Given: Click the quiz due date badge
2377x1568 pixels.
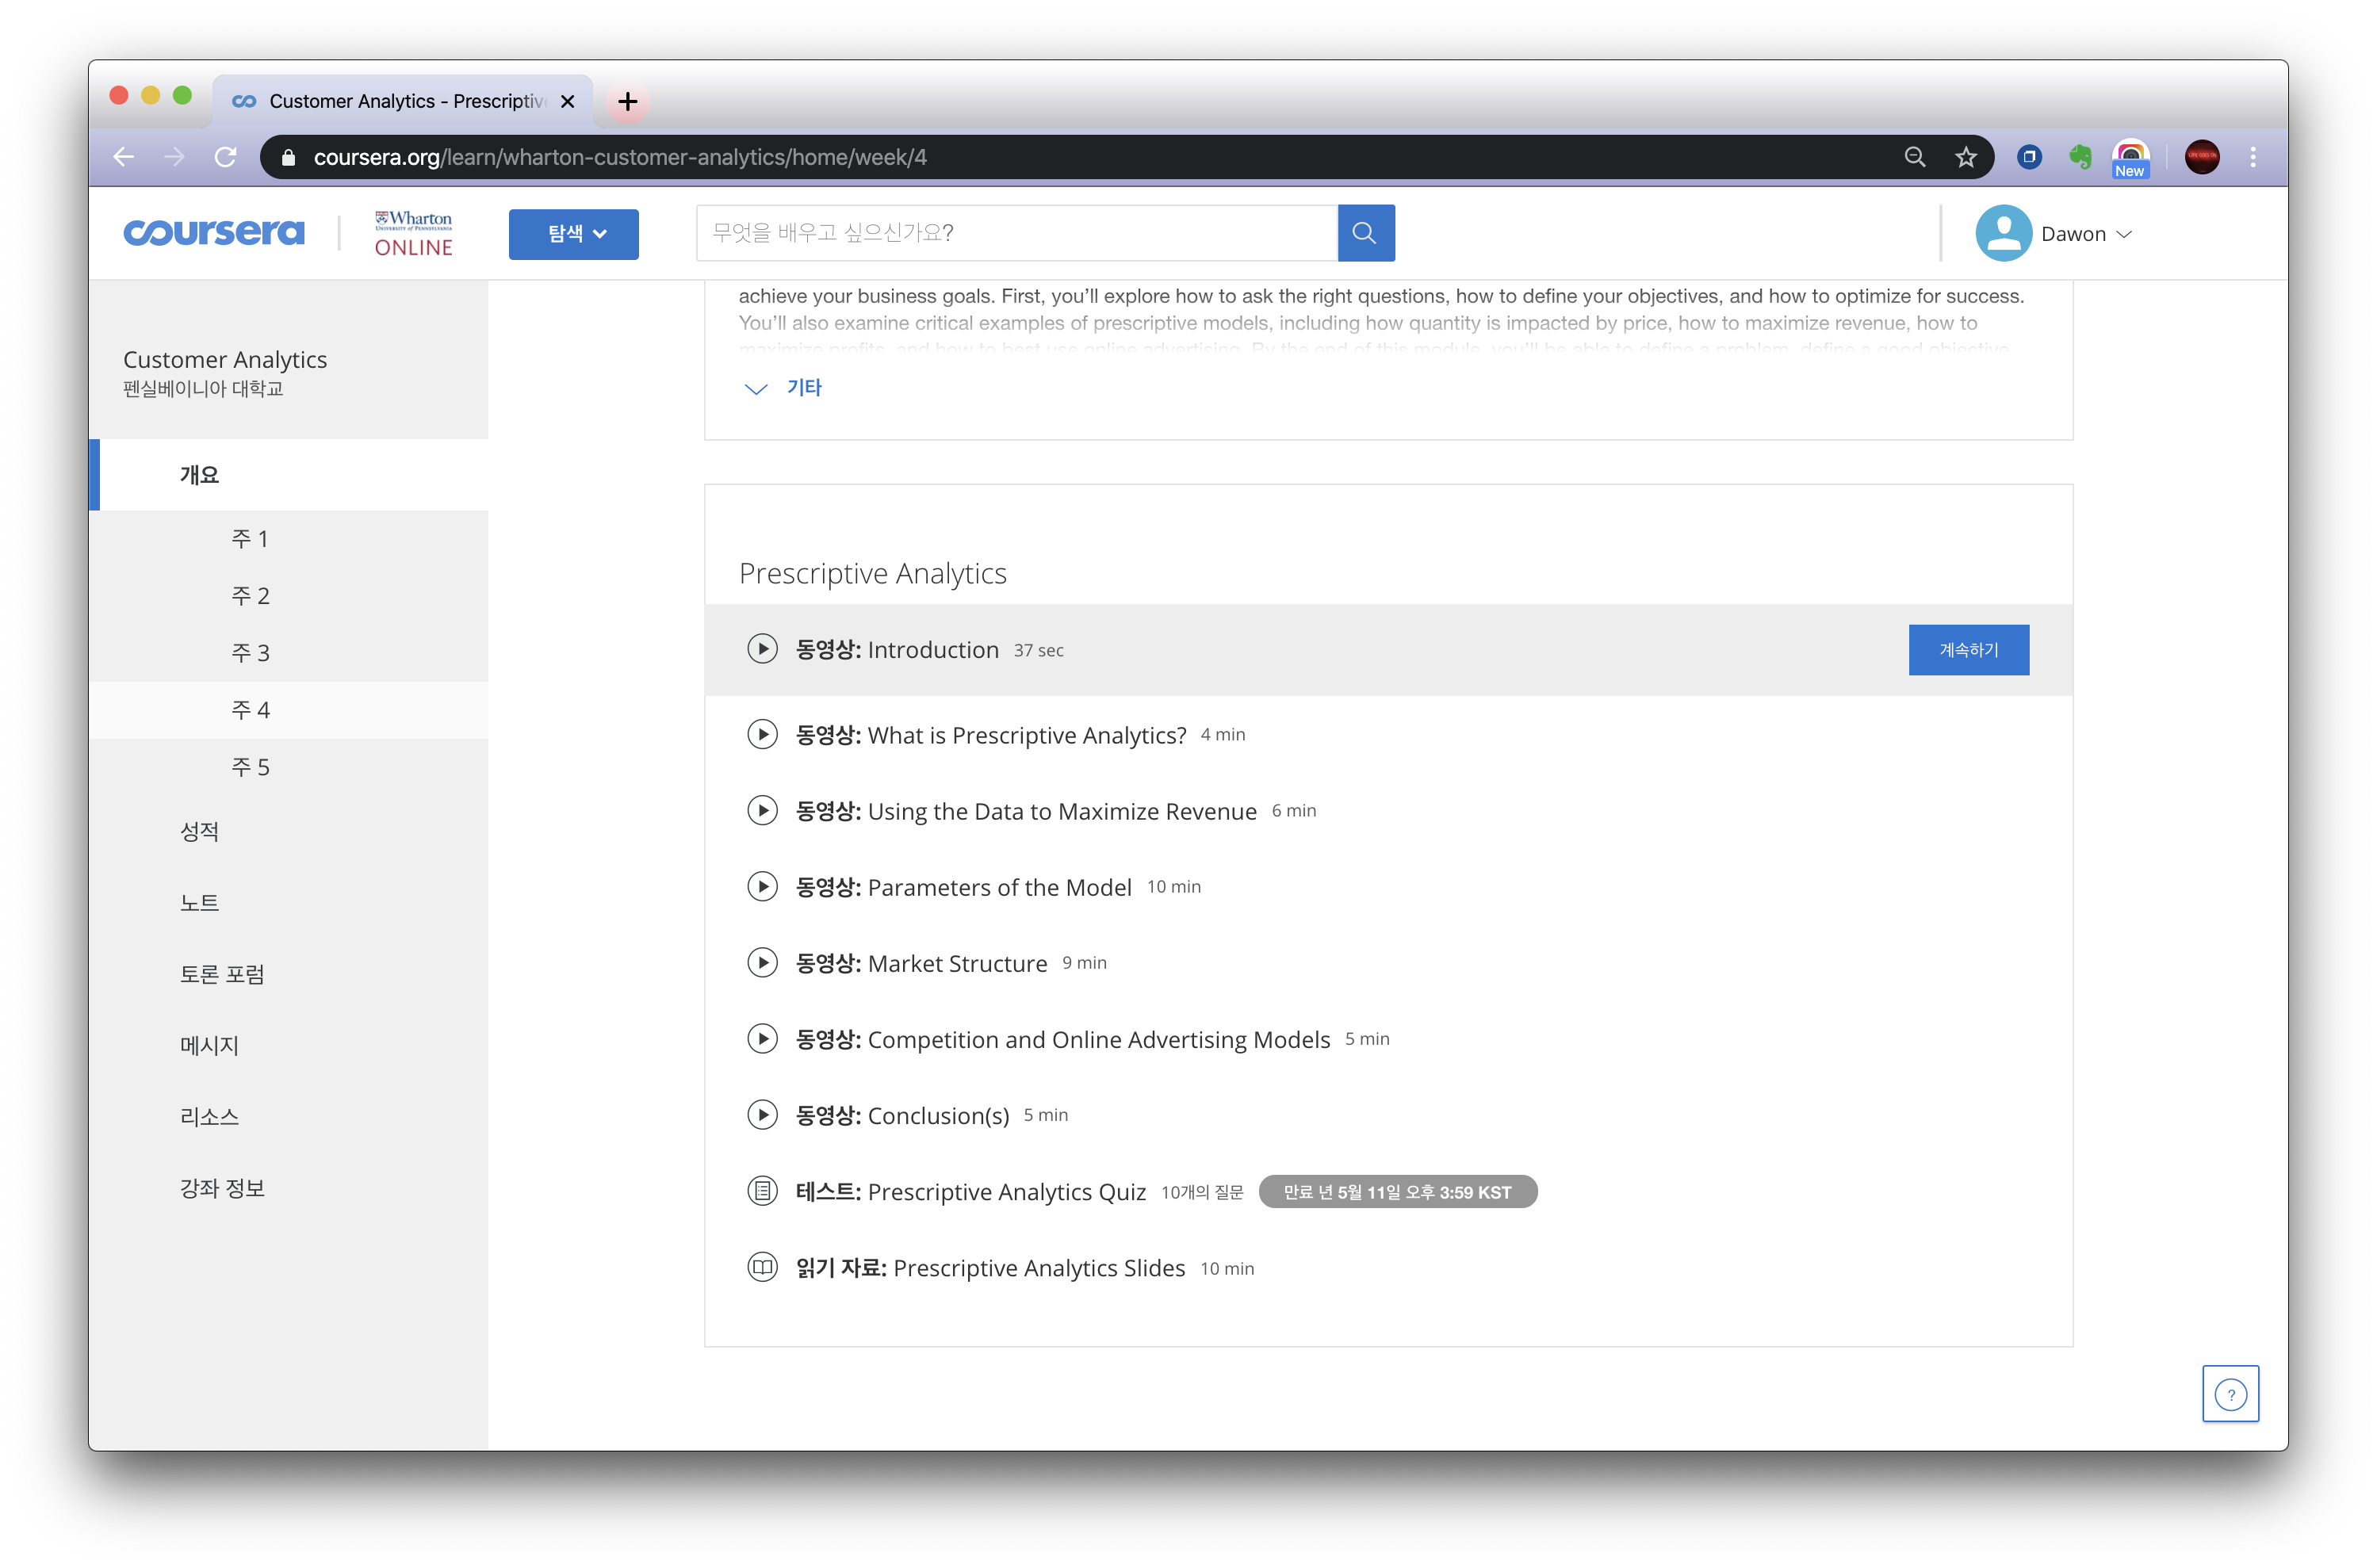Looking at the screenshot, I should coord(1397,1192).
